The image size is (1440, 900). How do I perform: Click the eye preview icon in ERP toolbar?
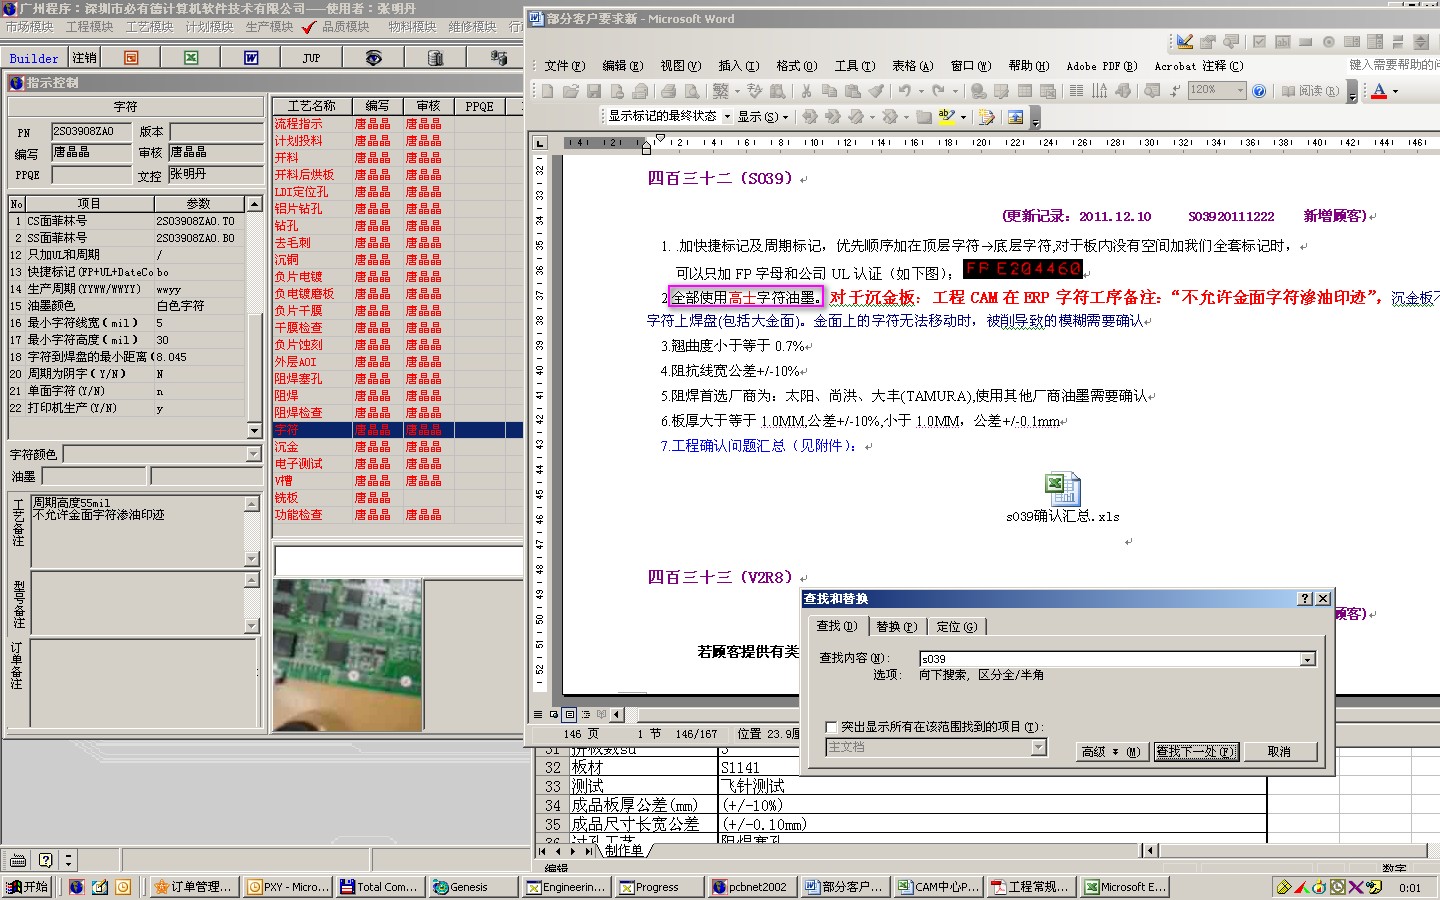coord(373,58)
